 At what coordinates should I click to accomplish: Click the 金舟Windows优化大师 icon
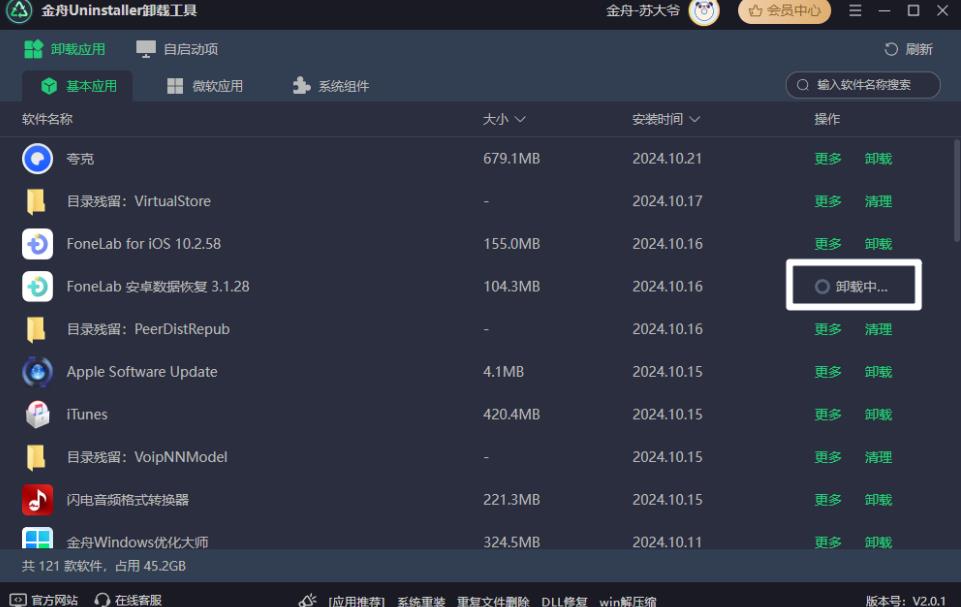point(37,538)
